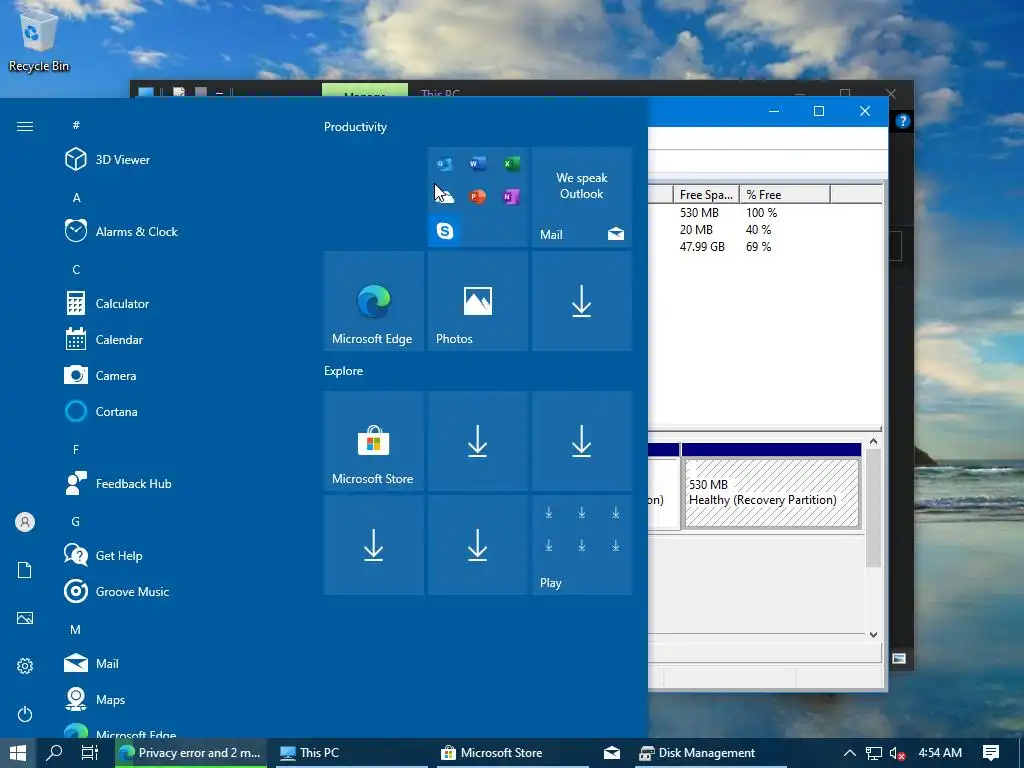Show hidden system tray icons

point(850,753)
